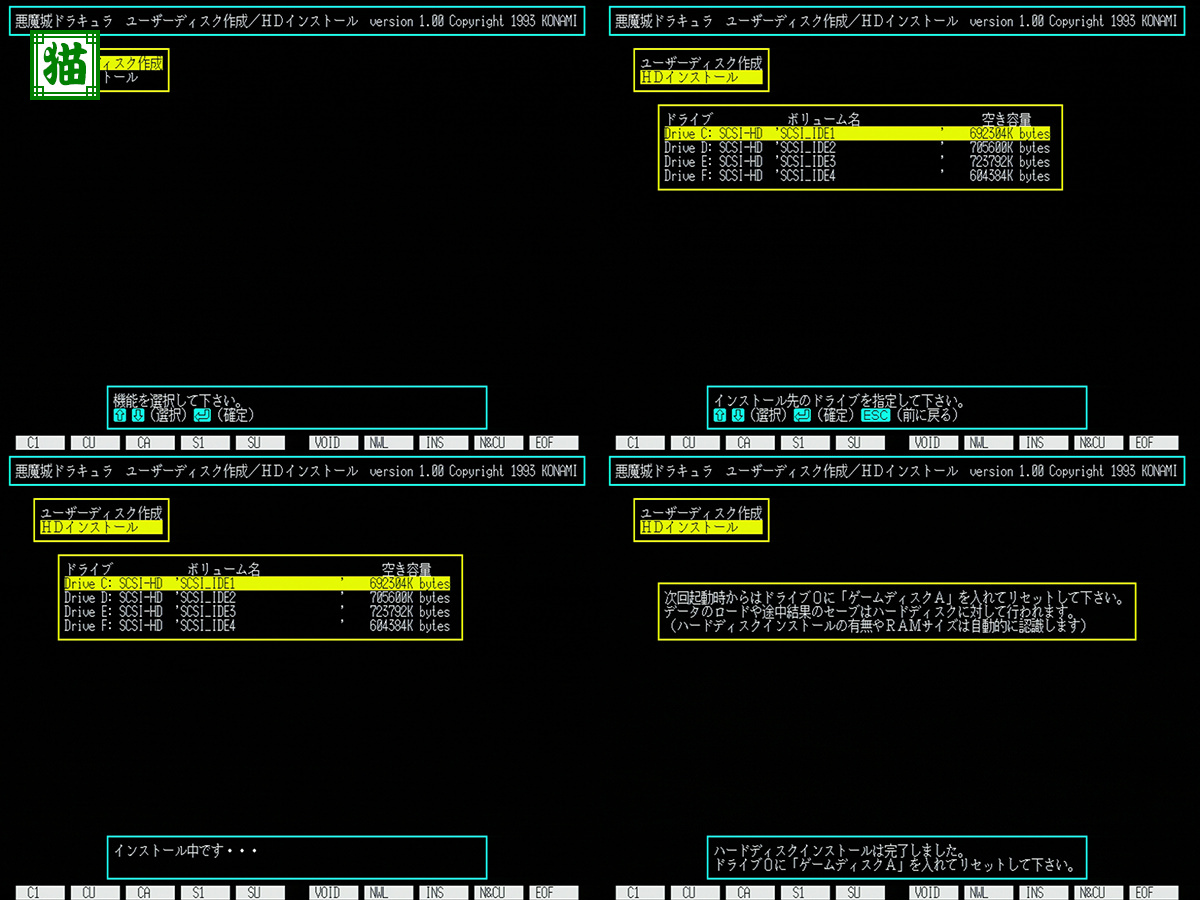
Task: Click the ESC key hint in the drive prompt
Action: click(x=875, y=415)
